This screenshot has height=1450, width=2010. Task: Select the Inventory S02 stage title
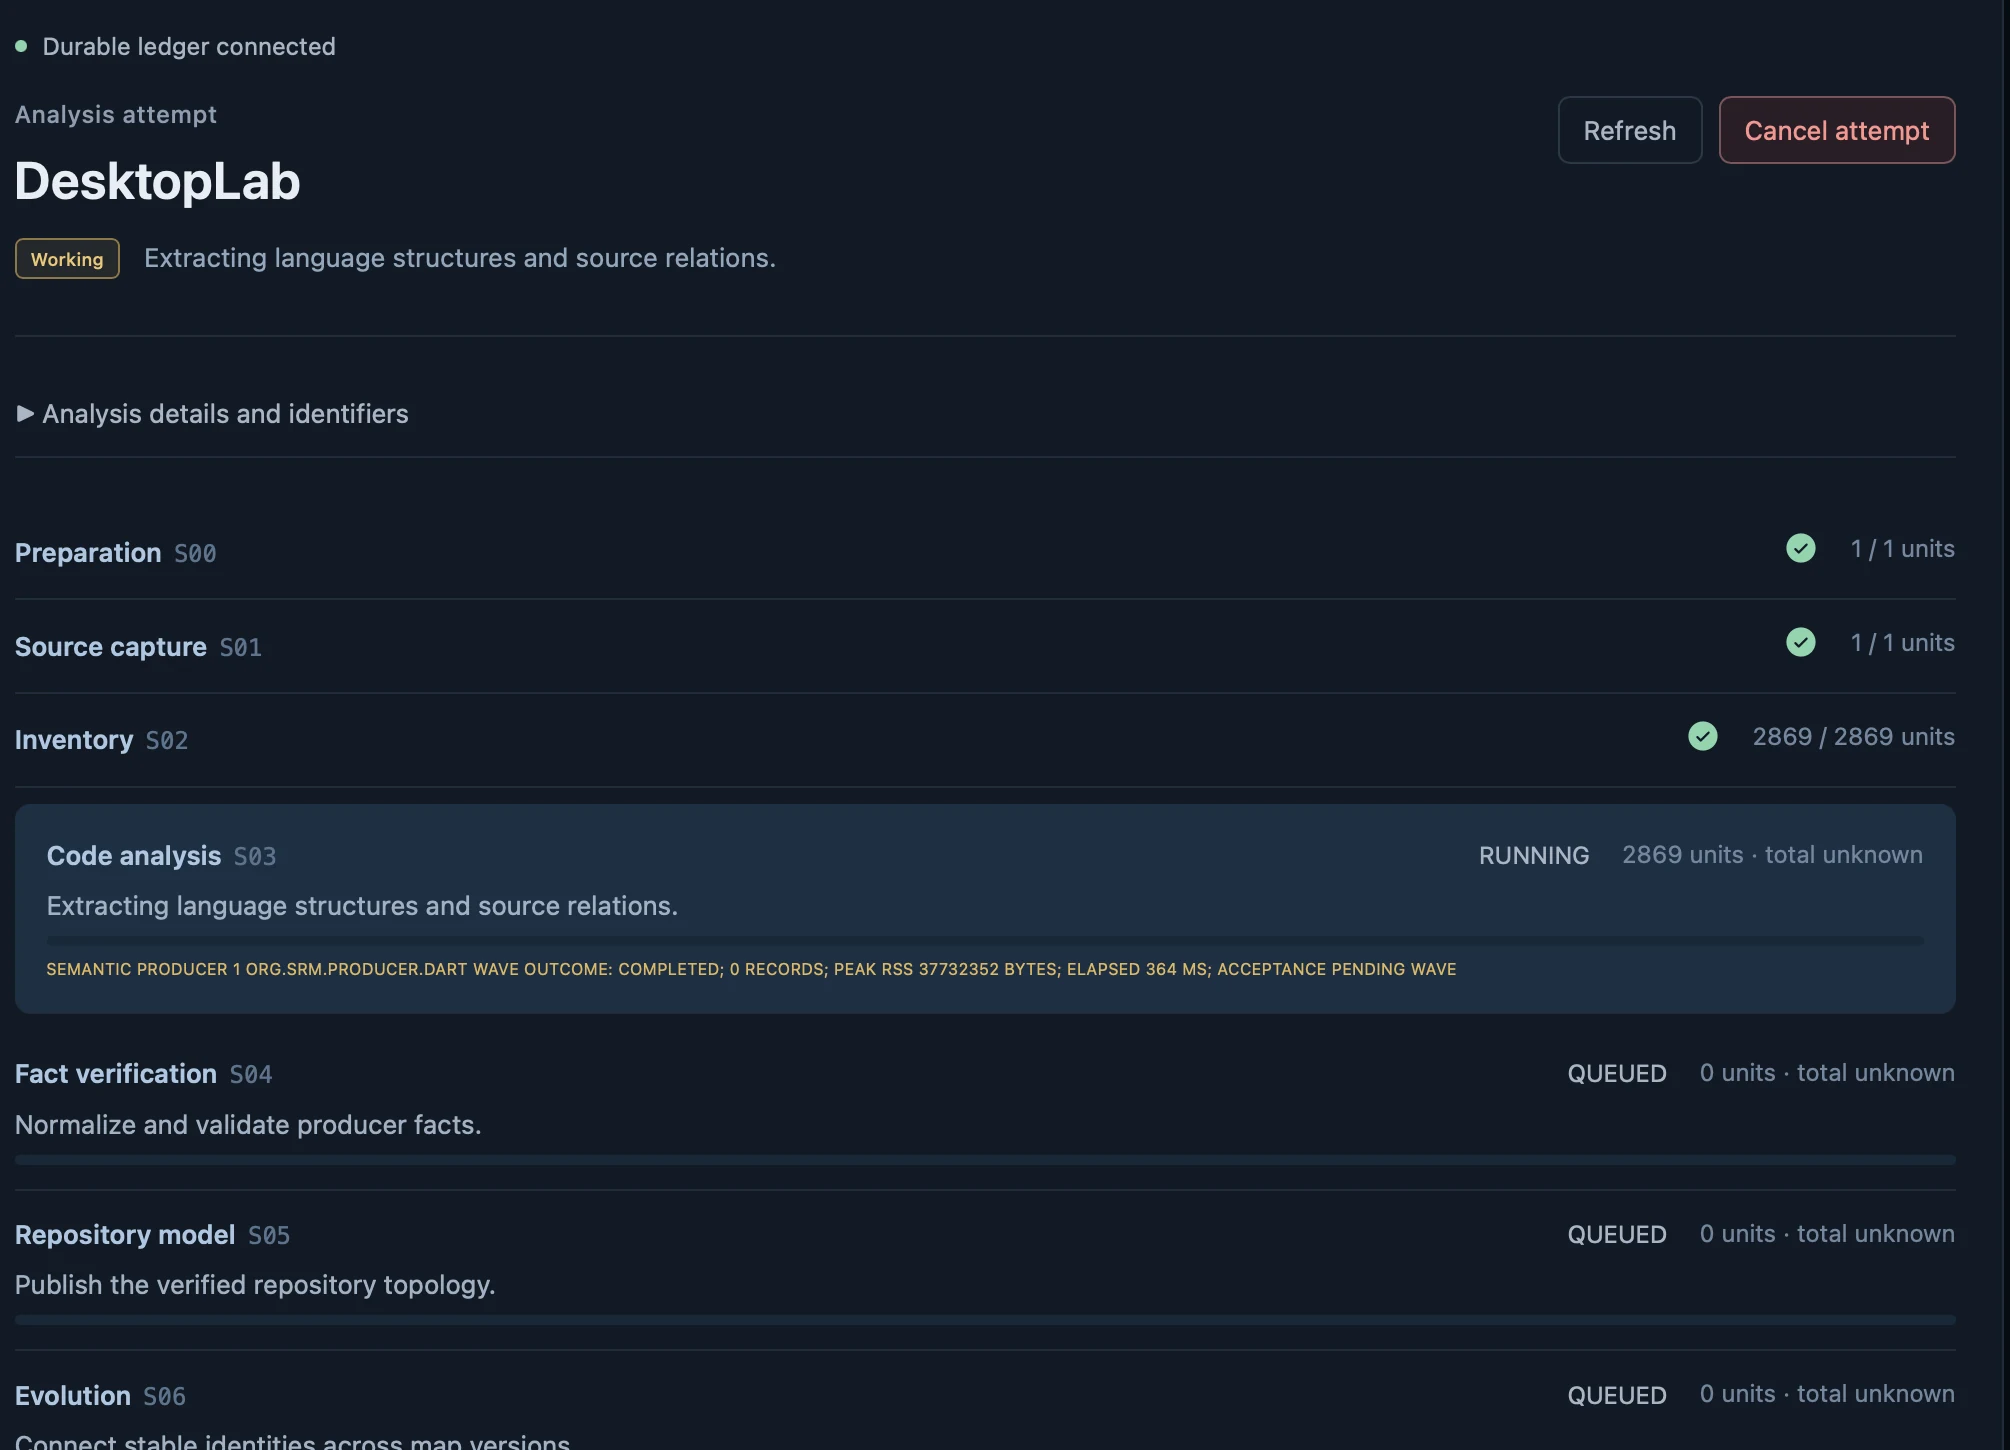pos(101,740)
